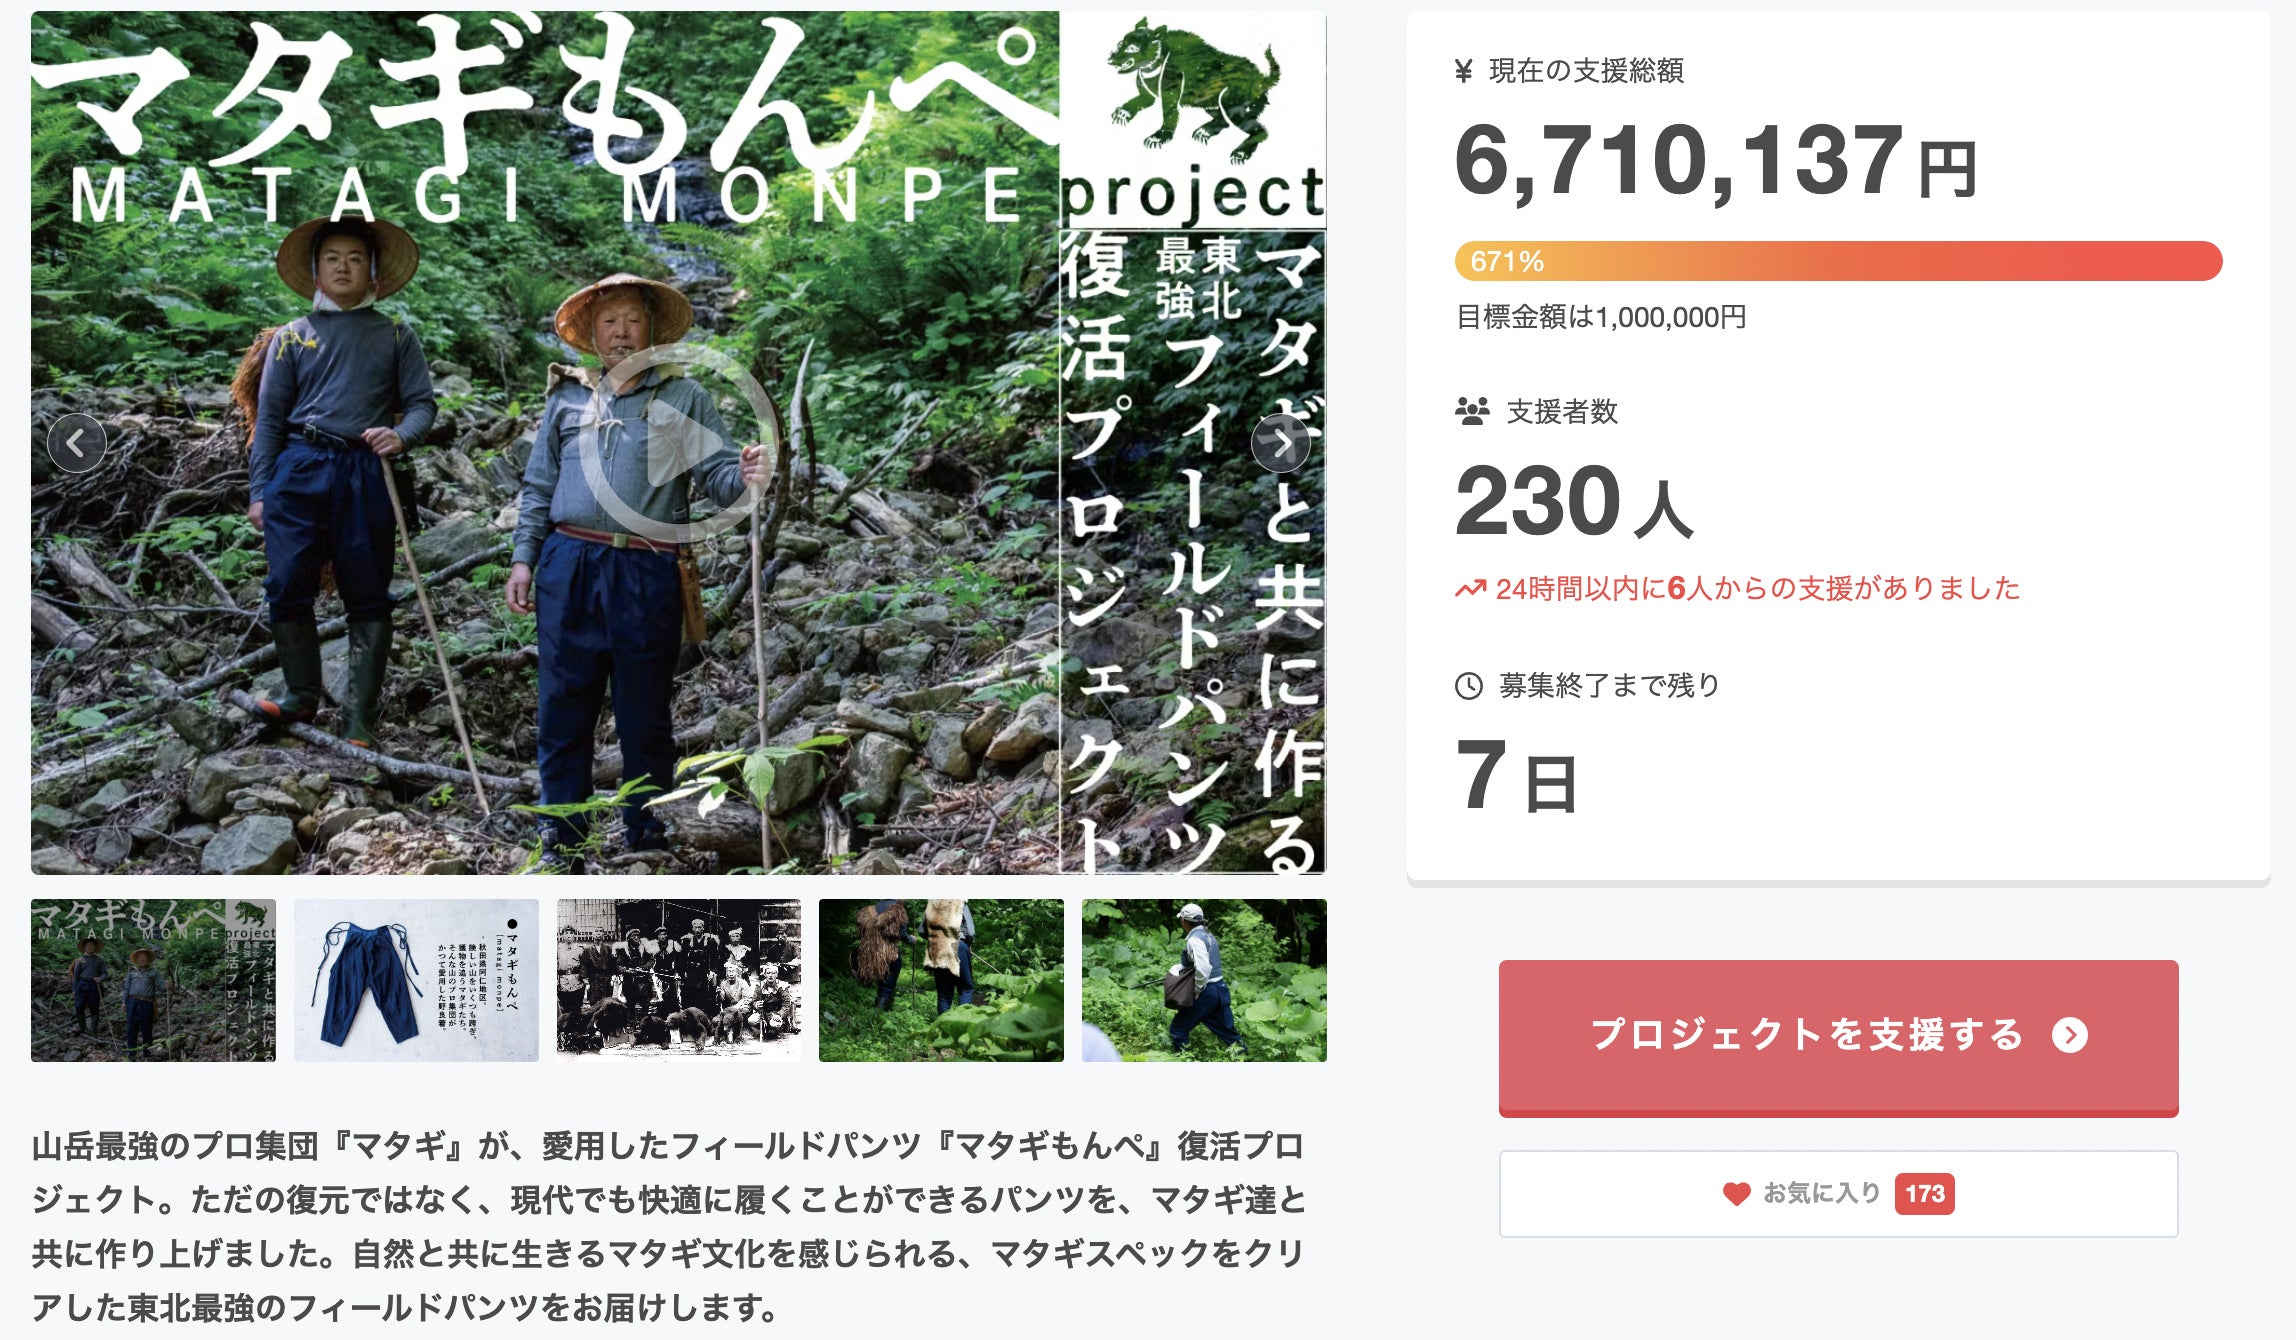Select the blue monpe pants thumbnail

coord(416,980)
